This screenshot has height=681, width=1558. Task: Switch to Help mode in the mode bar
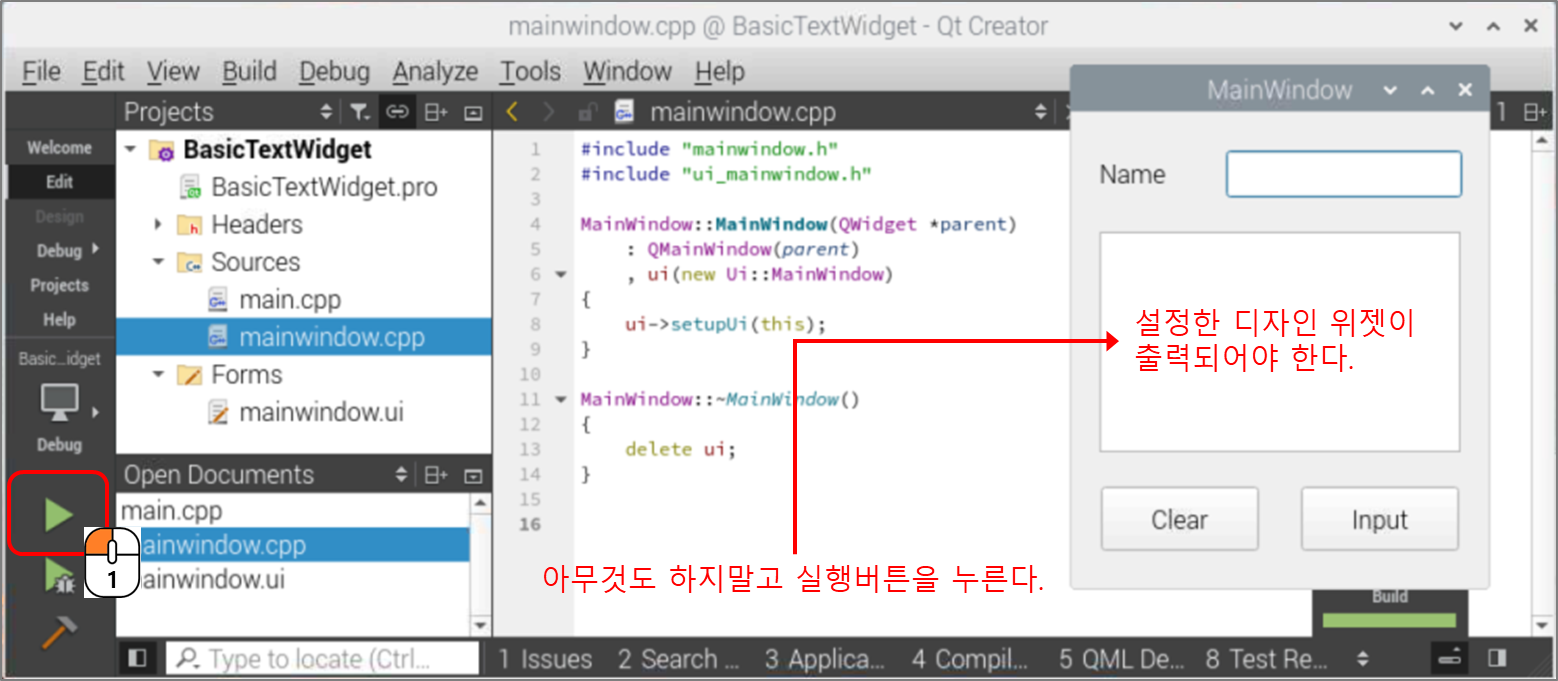(x=59, y=320)
